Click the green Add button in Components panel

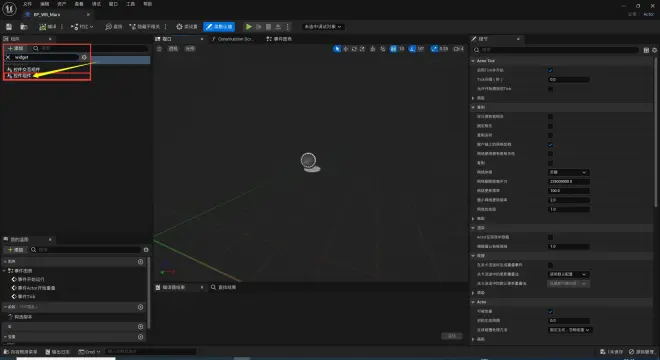click(x=16, y=48)
